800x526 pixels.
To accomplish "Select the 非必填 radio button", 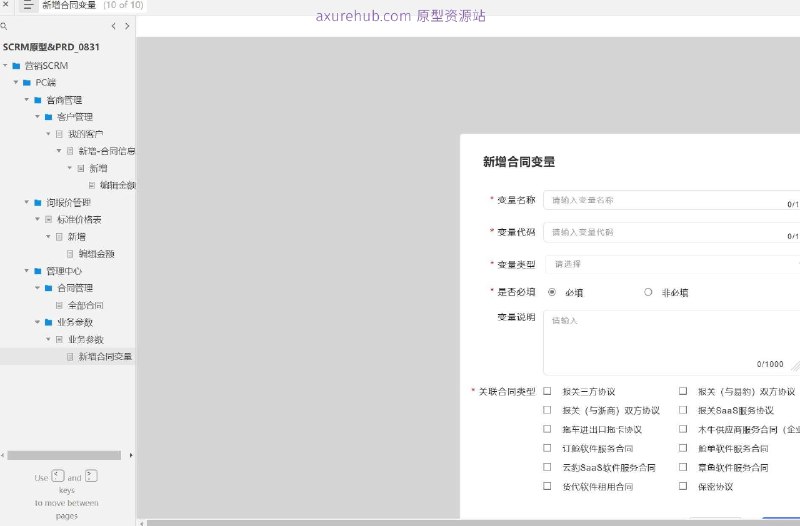I will (x=648, y=292).
